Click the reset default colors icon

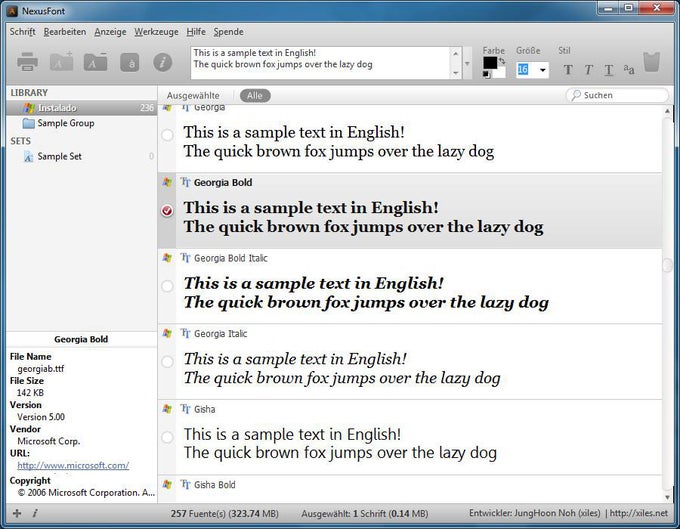[x=486, y=75]
